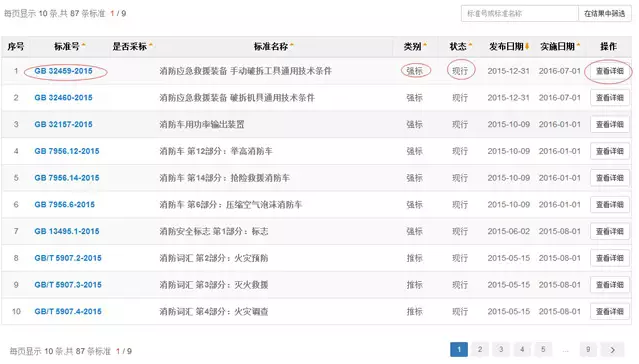The image size is (639, 364).
Task: Sort by 标准名称 column arrow
Action: click(x=292, y=44)
